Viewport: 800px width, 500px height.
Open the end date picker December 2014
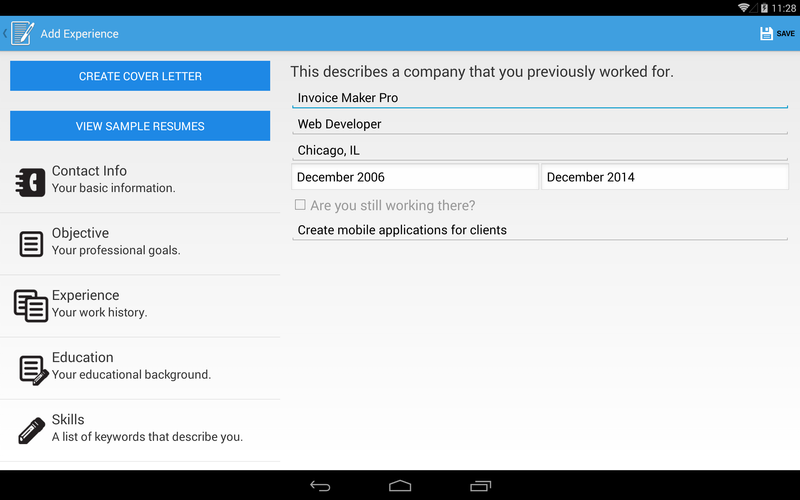coord(665,177)
